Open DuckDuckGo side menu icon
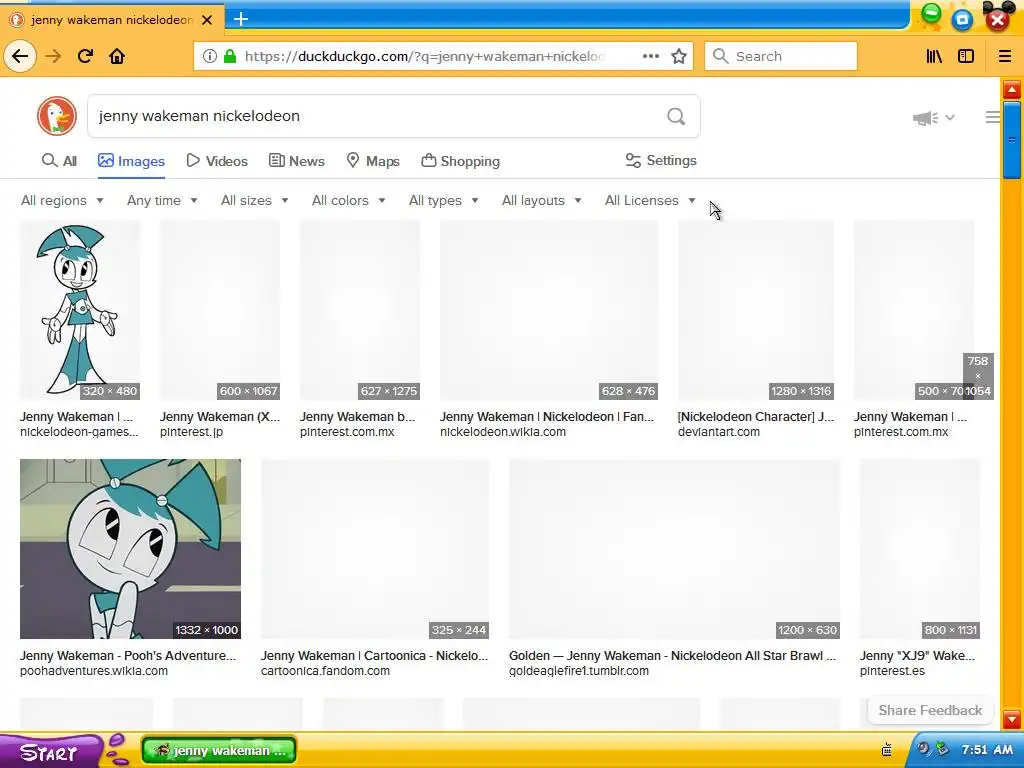This screenshot has height=768, width=1024. pos(993,117)
